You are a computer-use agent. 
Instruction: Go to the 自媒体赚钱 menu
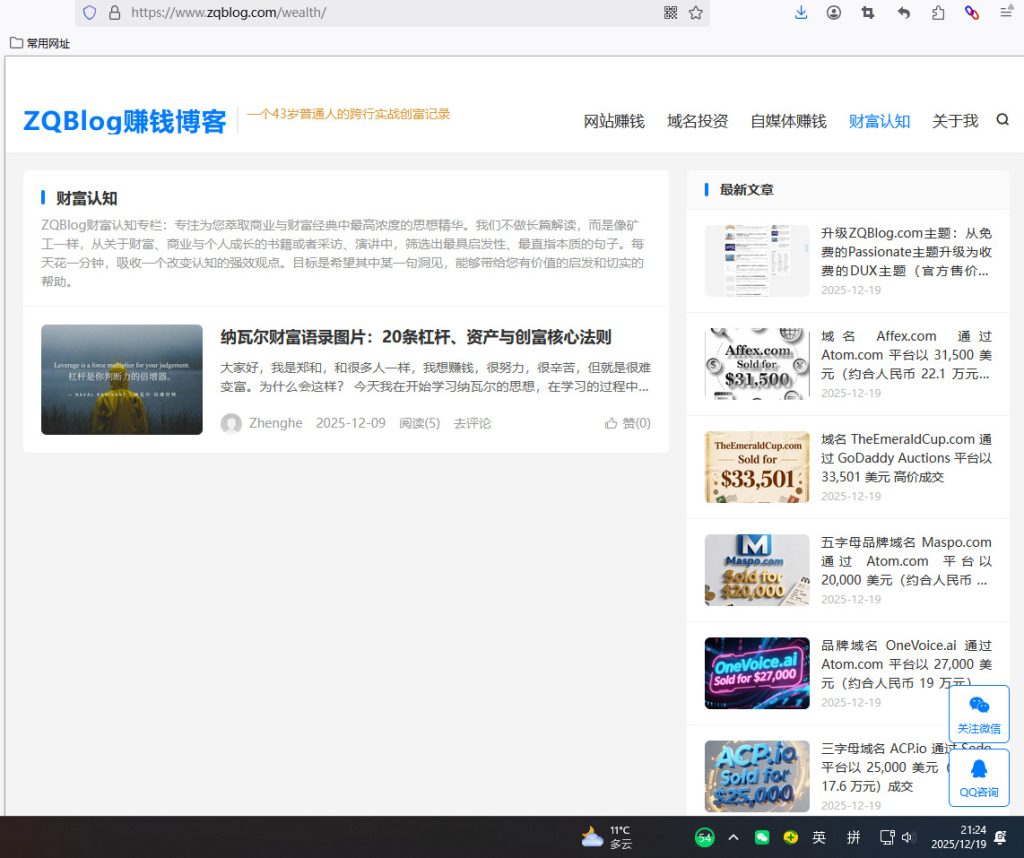click(788, 121)
